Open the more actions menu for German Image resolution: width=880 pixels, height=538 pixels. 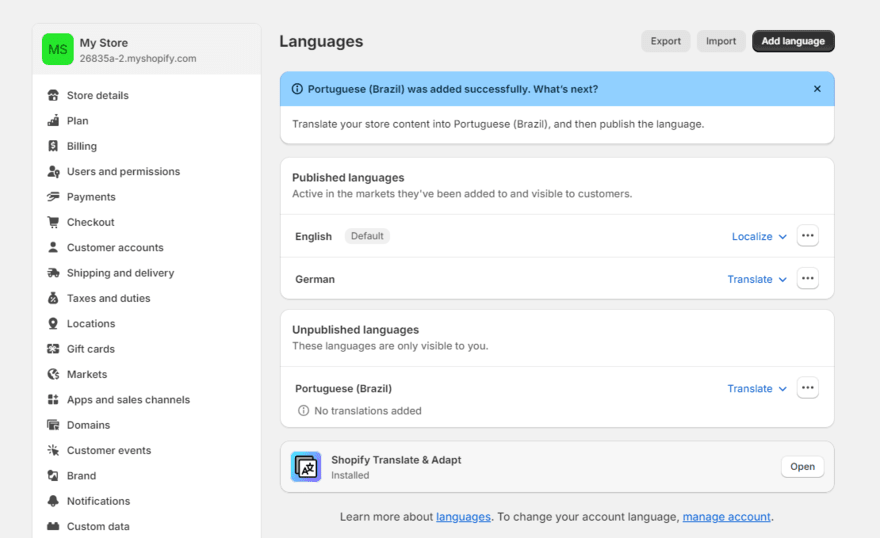coord(808,278)
